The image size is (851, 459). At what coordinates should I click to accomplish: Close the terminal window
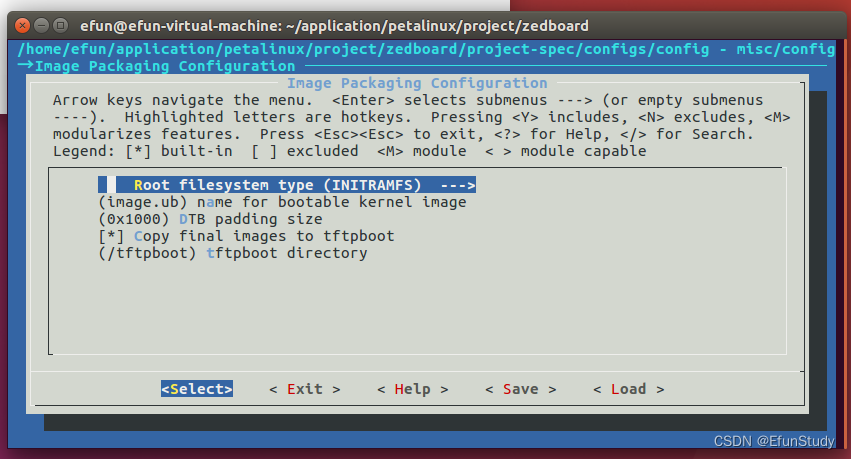[x=23, y=26]
